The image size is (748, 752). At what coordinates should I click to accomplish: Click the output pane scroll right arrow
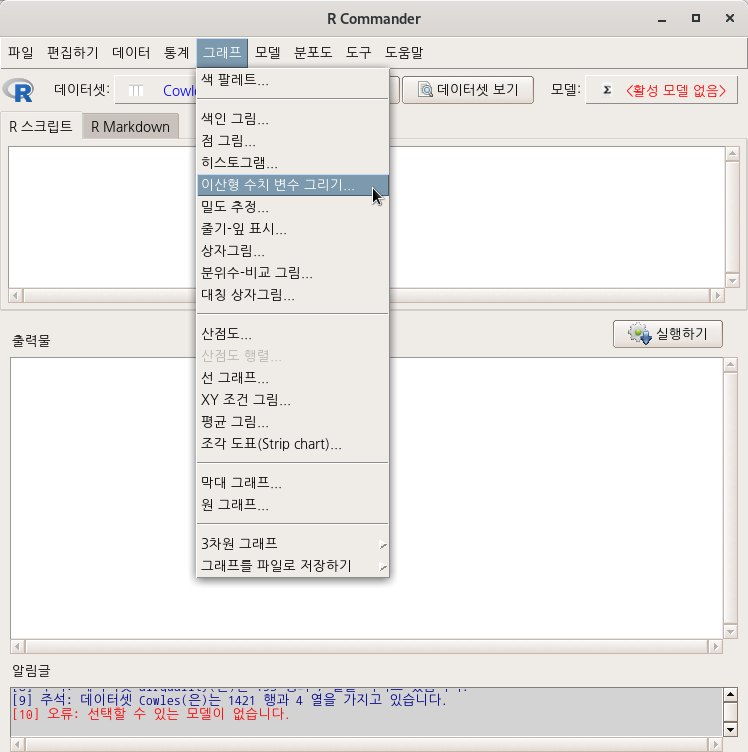click(x=715, y=646)
